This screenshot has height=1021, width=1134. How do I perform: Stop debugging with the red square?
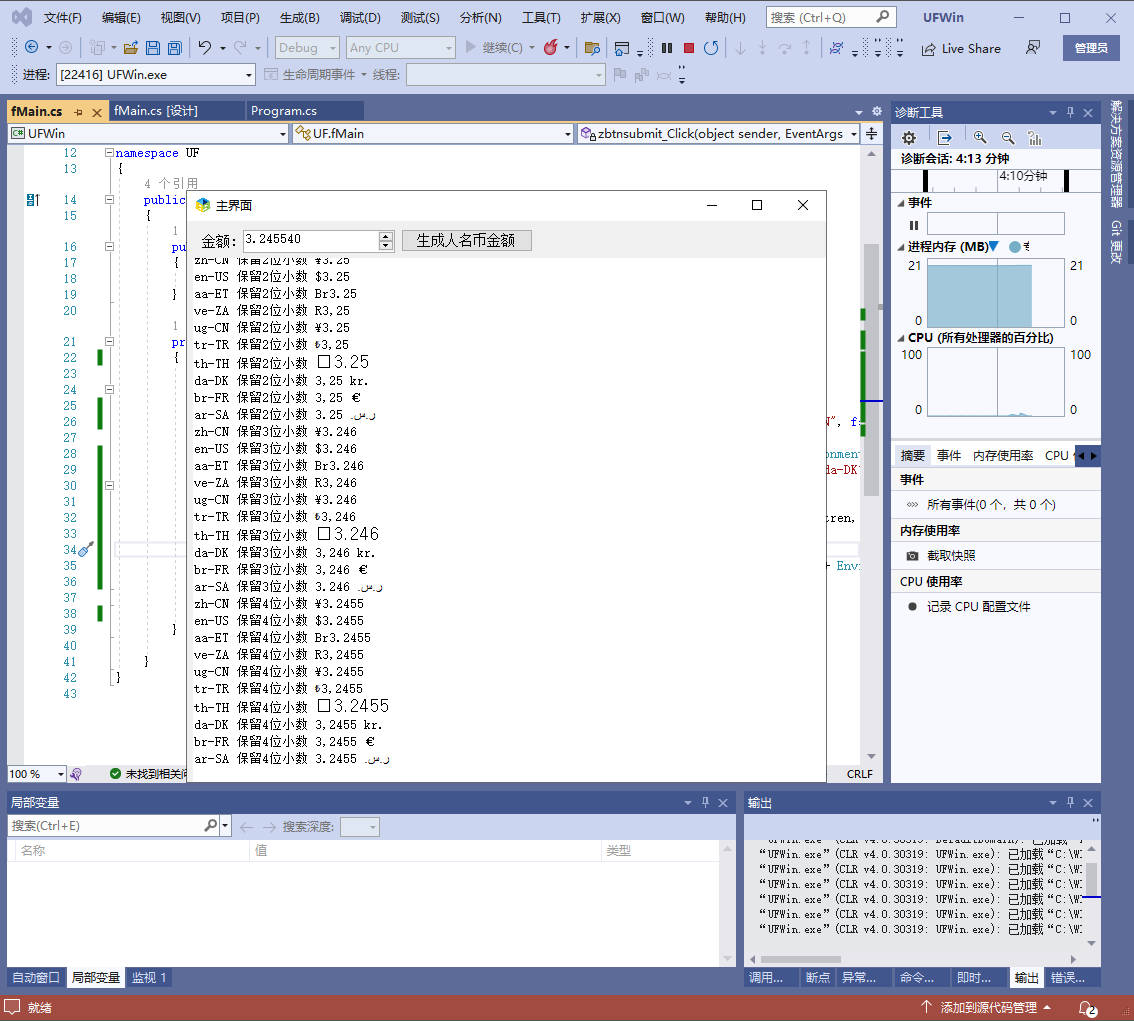coord(688,48)
